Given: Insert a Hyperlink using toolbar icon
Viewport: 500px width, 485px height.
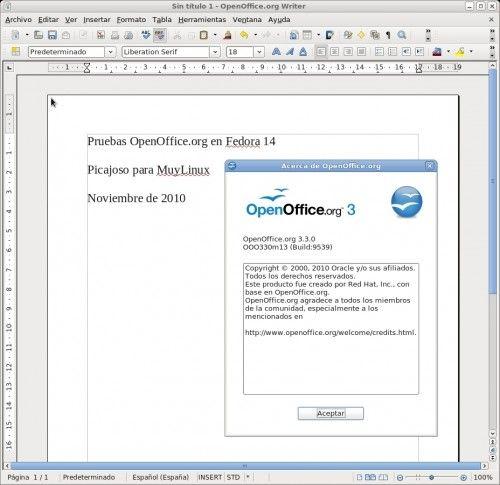Looking at the screenshot, I should click(x=294, y=35).
